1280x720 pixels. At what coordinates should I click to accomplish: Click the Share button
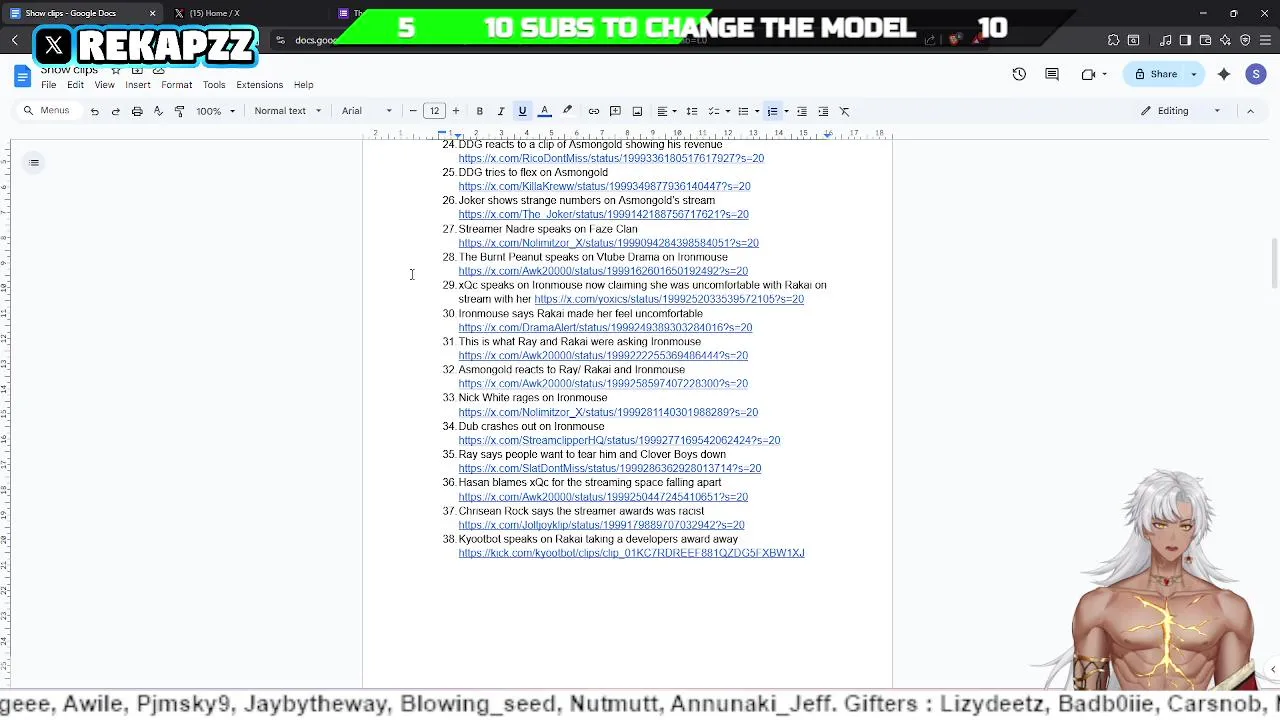click(x=1156, y=74)
